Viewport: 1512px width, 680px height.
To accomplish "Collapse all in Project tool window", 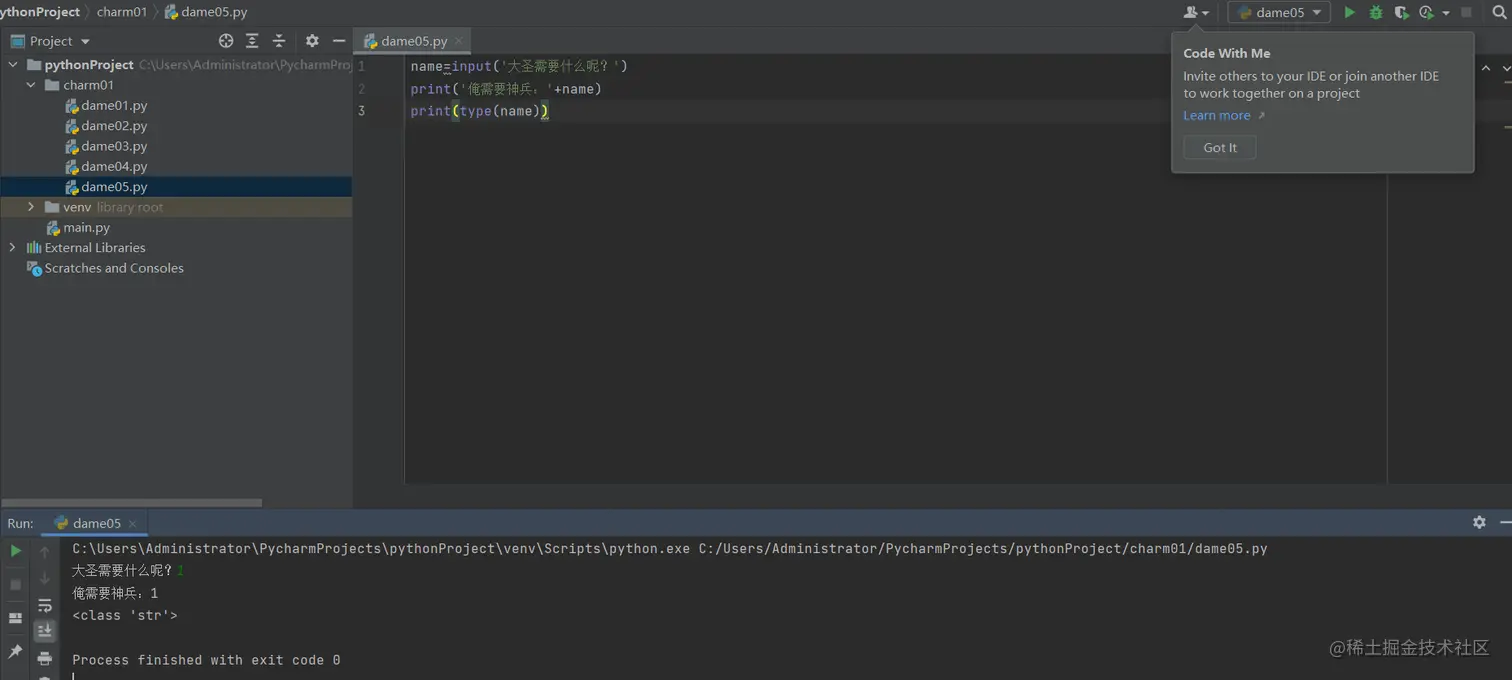I will coord(279,41).
